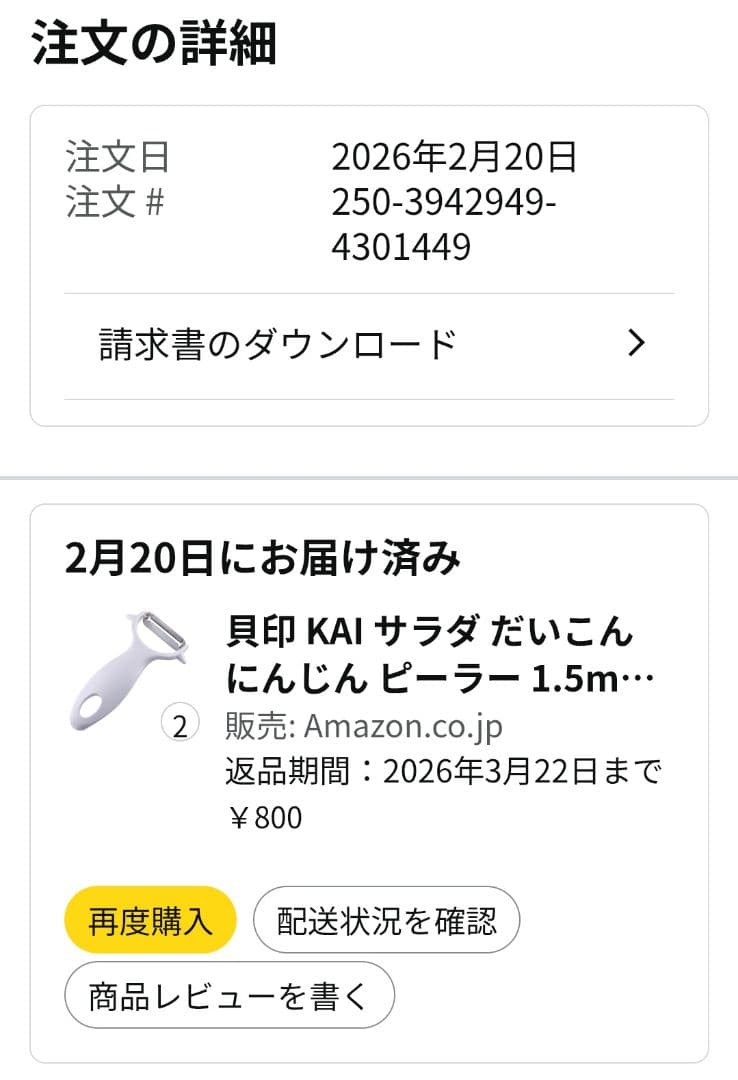Write a review with 商品レビューを書く

pos(229,995)
